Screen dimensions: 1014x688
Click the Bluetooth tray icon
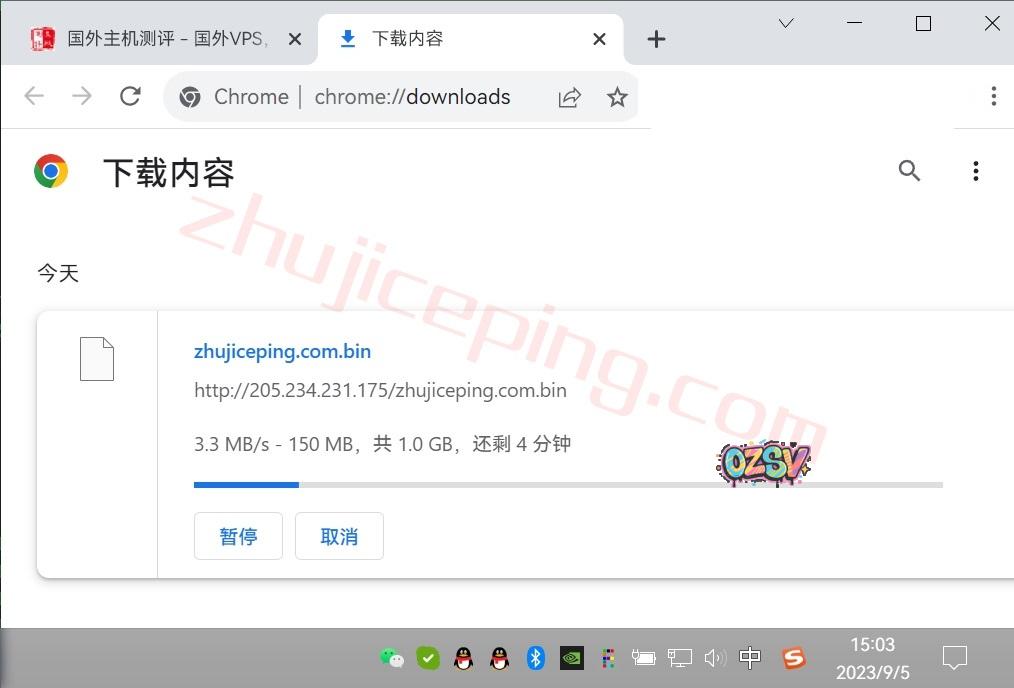pyautogui.click(x=535, y=658)
